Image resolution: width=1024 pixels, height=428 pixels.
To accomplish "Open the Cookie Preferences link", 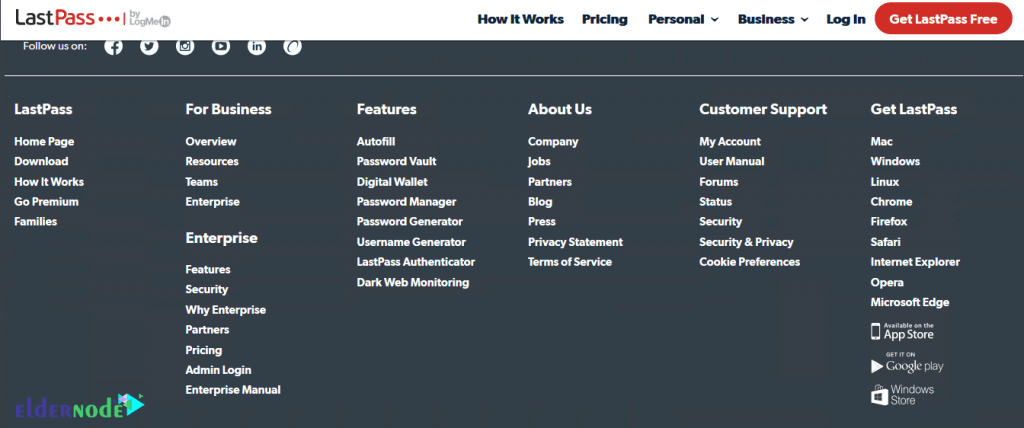I will click(750, 262).
